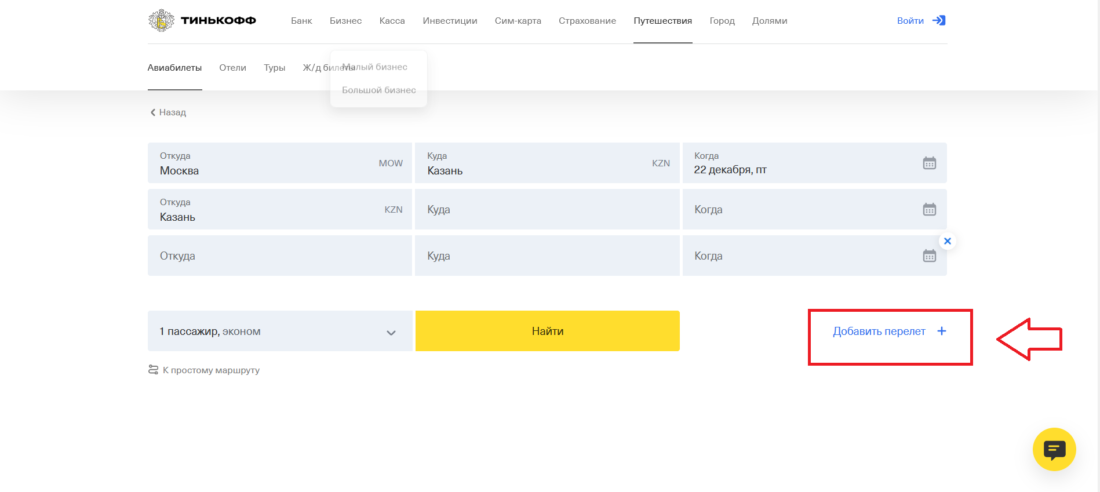Remove third flight with the X button
This screenshot has height=492, width=1100.
pyautogui.click(x=947, y=241)
